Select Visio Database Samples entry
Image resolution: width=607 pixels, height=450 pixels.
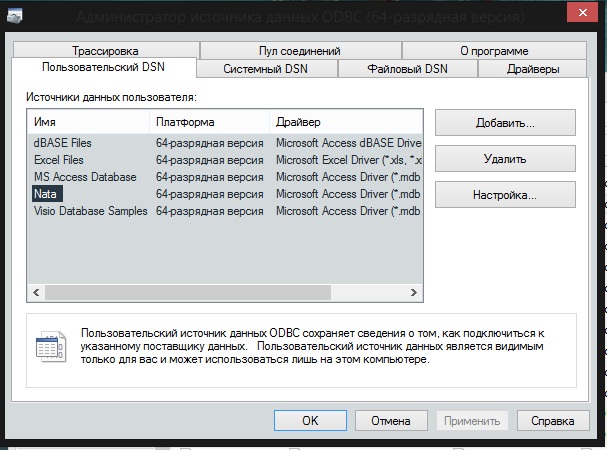(x=91, y=211)
